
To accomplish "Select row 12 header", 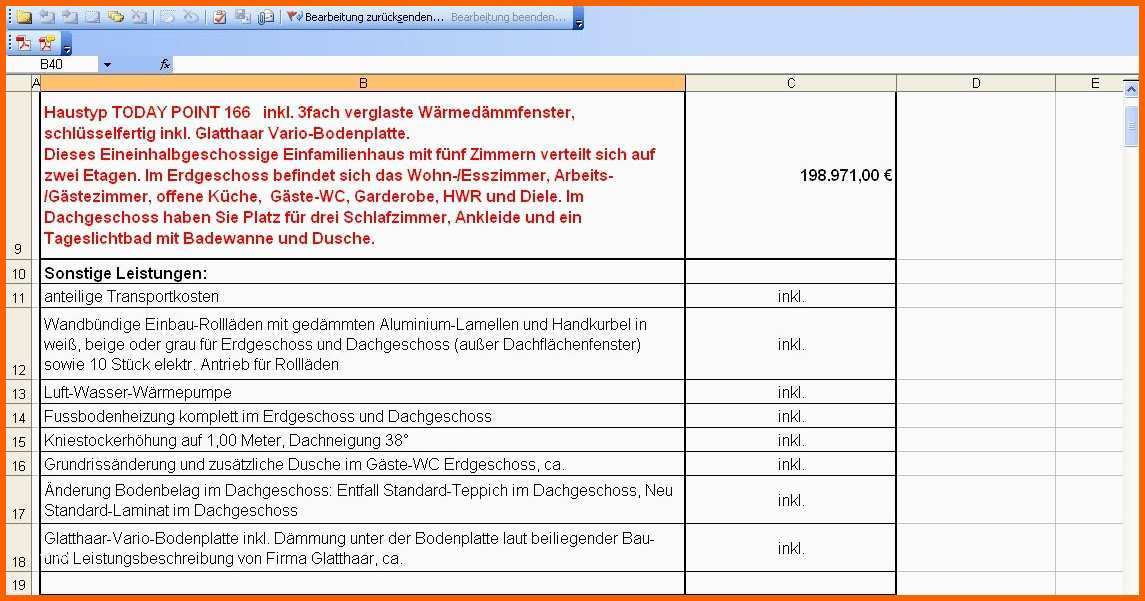I will 18,344.
